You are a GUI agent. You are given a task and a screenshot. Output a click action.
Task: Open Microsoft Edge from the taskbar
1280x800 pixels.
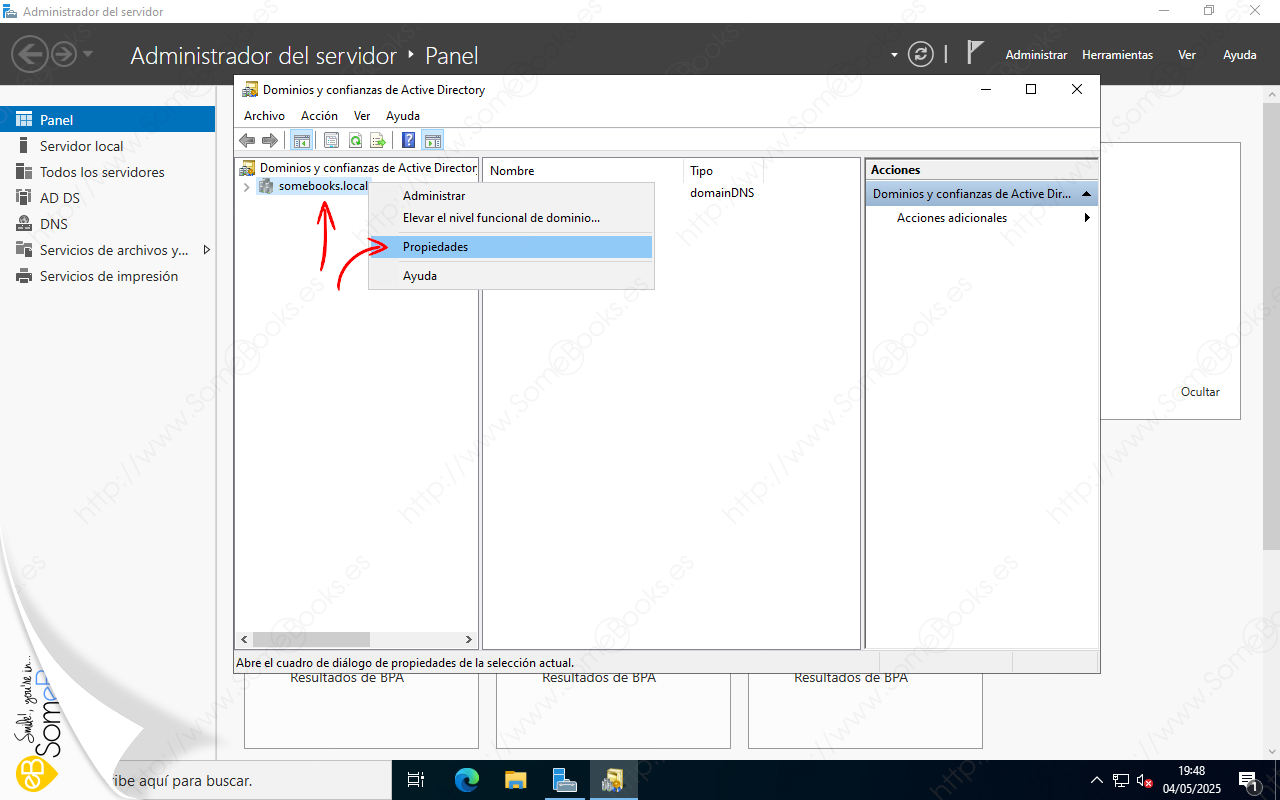click(x=466, y=780)
